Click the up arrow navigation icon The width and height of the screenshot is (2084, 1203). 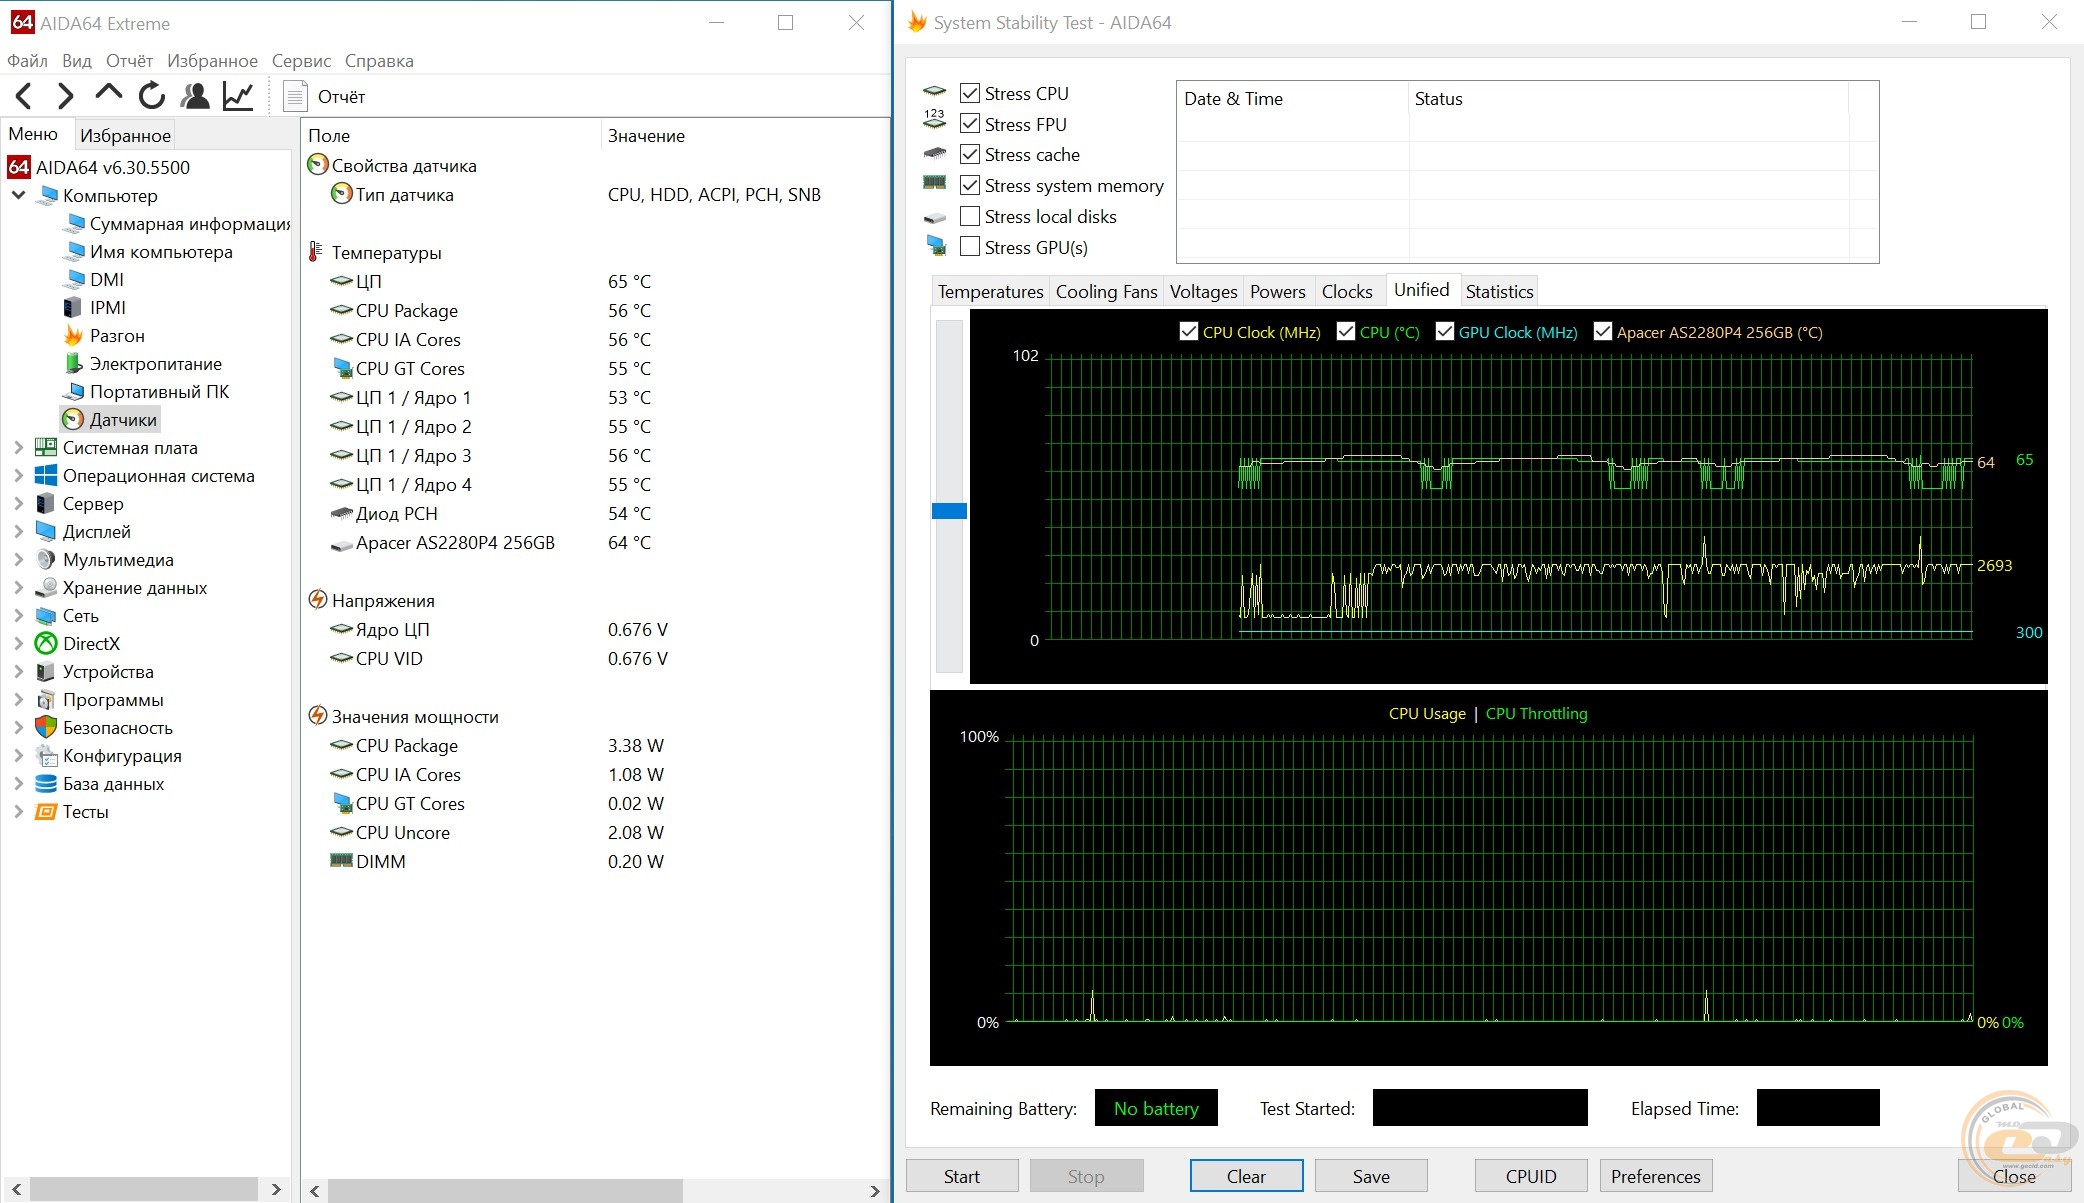108,94
